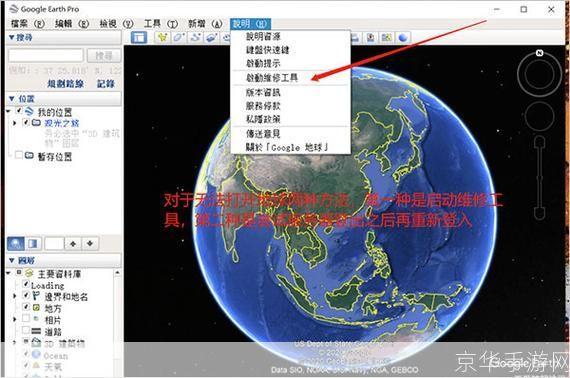Screen dimensions: 570x378
Task: Click the zoom slider top end
Action: click(539, 142)
